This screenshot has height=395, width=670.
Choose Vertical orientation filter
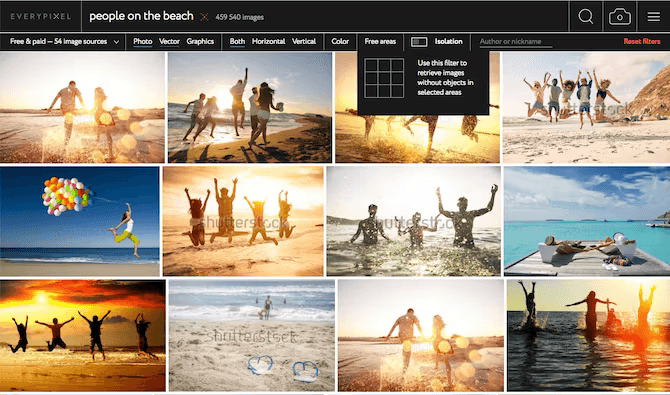pyautogui.click(x=304, y=41)
